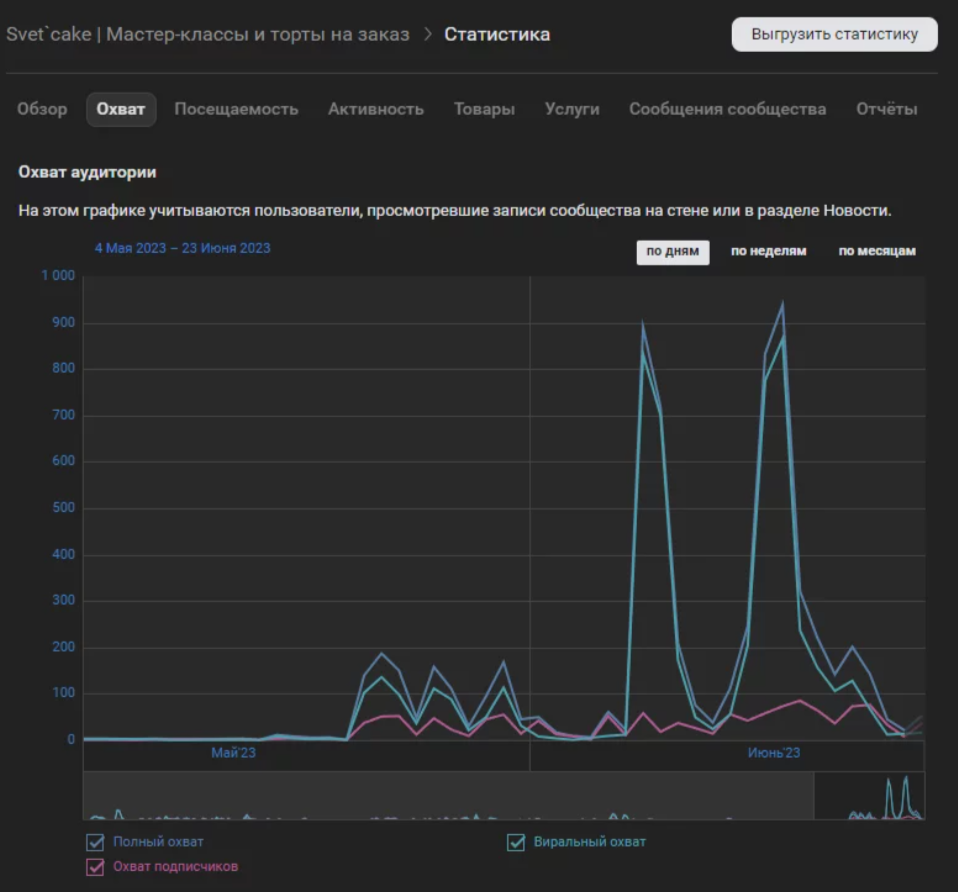Open the Товары statistics tab

484,109
